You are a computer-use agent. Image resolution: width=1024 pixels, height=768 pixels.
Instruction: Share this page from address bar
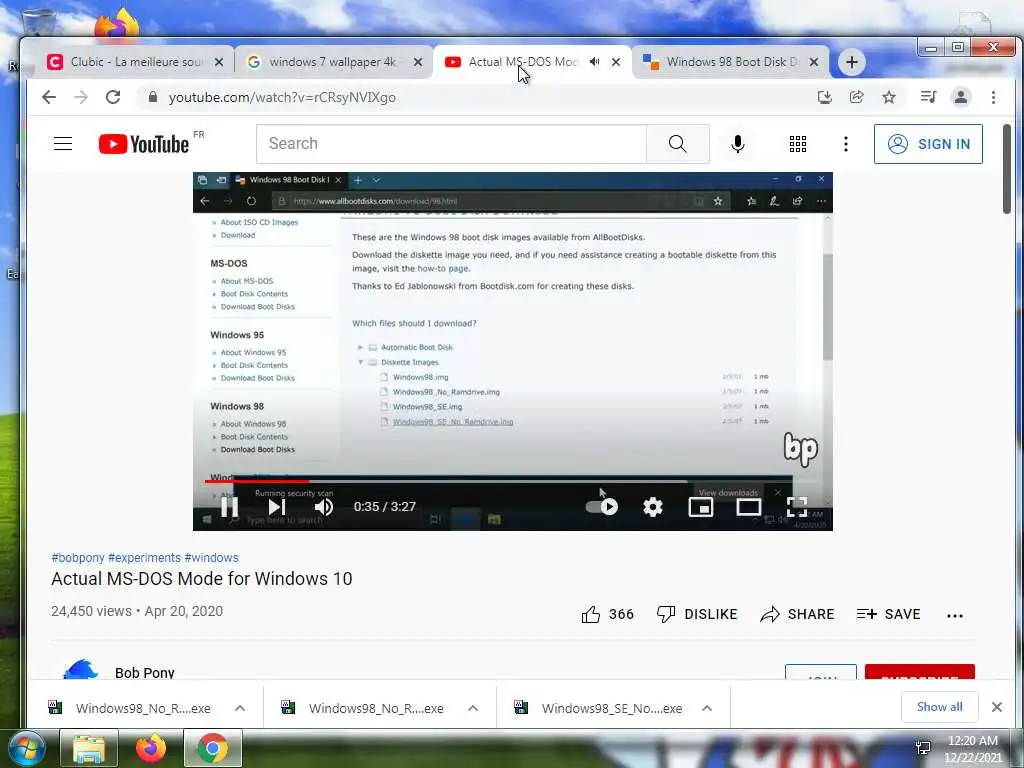(856, 97)
